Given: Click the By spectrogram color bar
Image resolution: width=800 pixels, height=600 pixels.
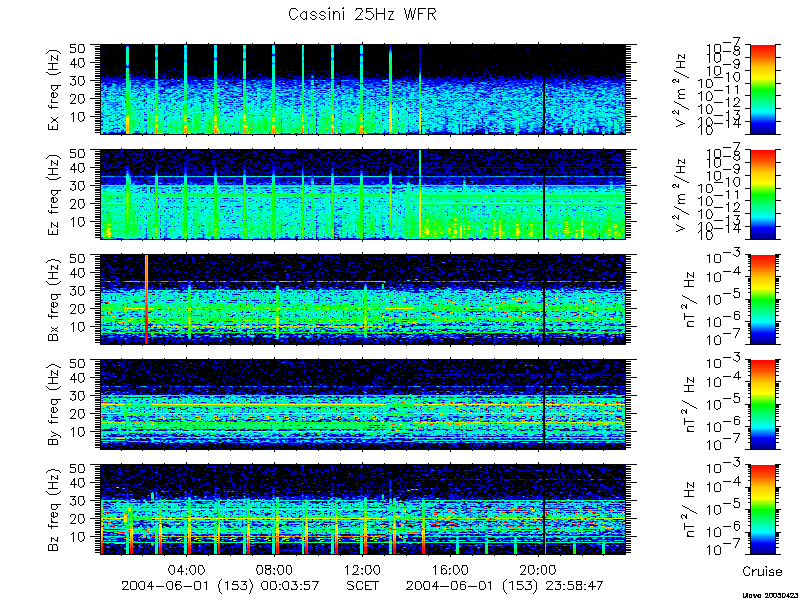Looking at the screenshot, I should tap(762, 404).
